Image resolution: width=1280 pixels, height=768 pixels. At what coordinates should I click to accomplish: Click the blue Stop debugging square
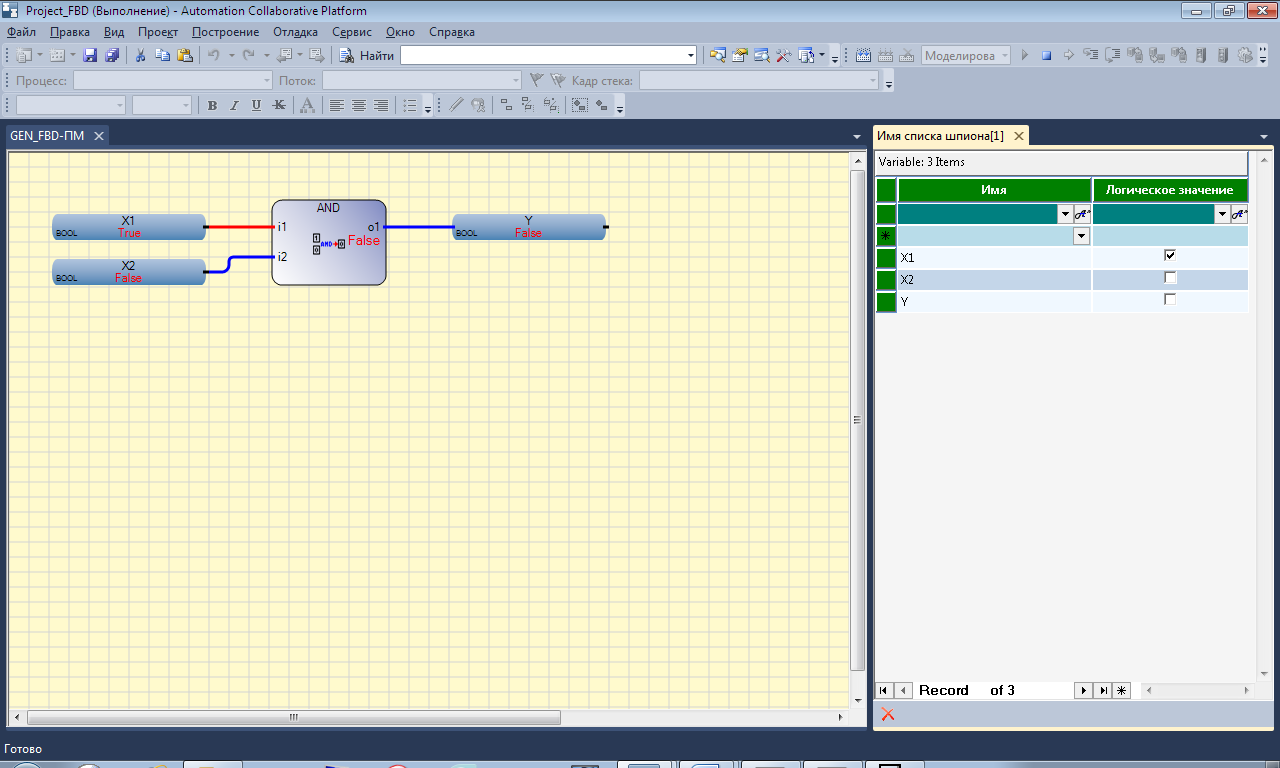click(x=1046, y=55)
